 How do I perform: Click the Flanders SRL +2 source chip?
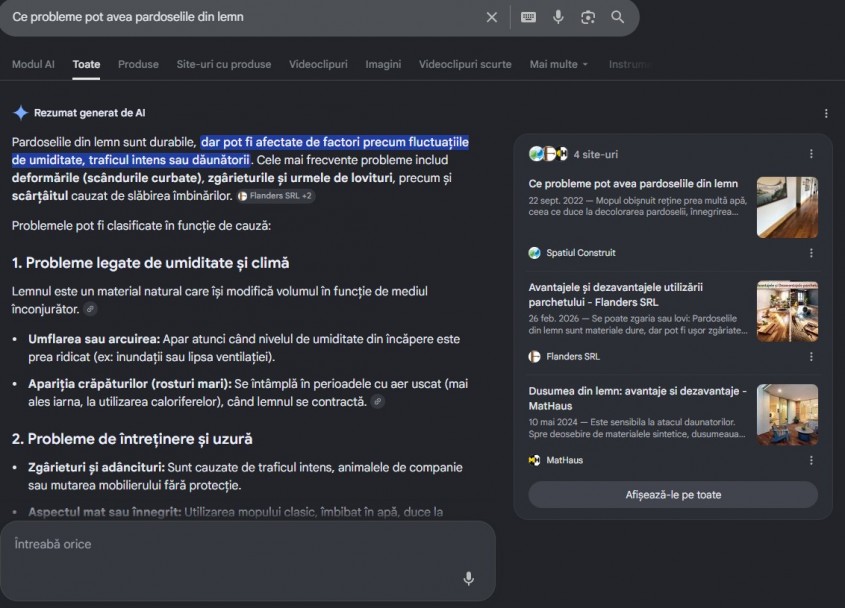[x=275, y=196]
